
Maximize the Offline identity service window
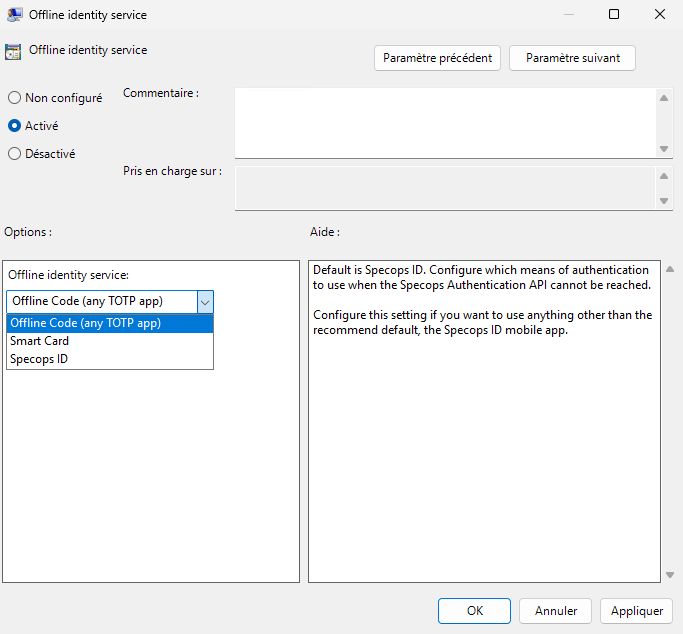pos(614,15)
